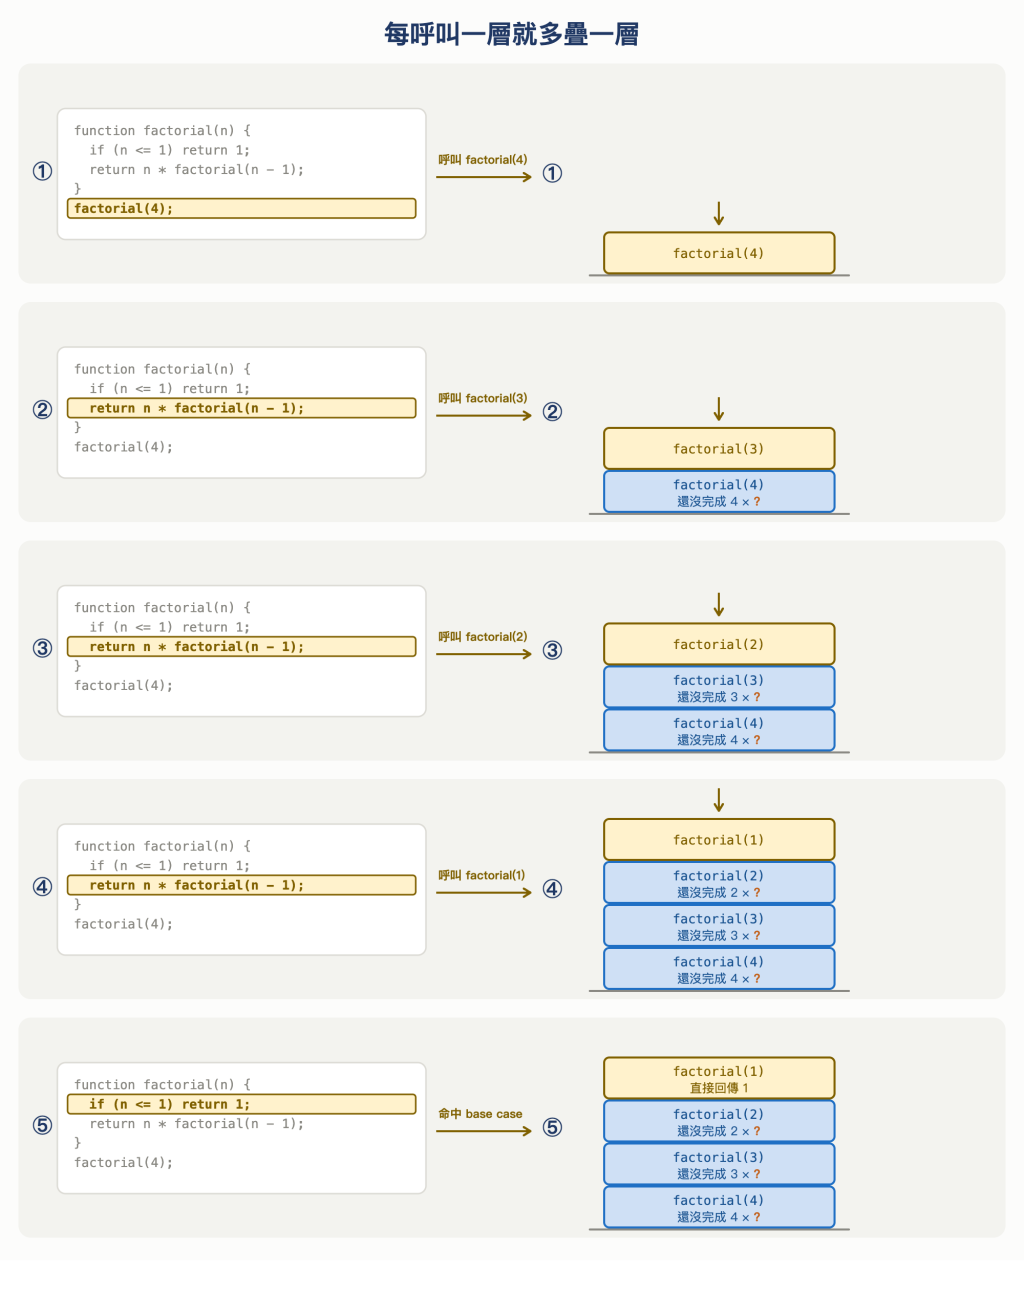Screen dimensions: 1024x1295
Task: Click the down arrow above the yellow factorial(1) frame in step 4
Action: click(x=718, y=800)
